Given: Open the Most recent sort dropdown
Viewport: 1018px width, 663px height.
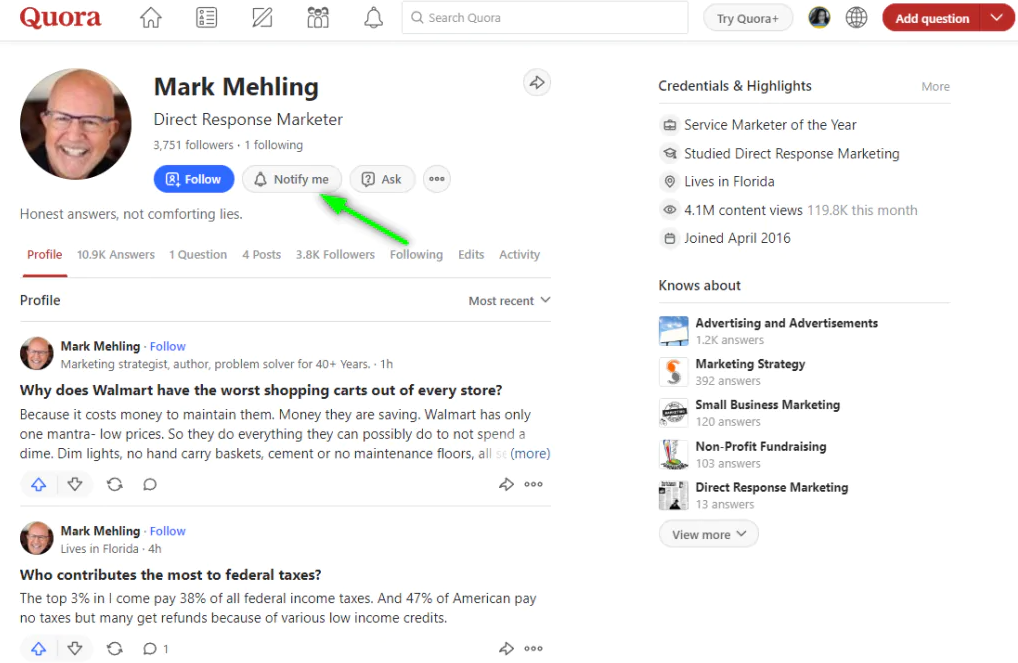Looking at the screenshot, I should pyautogui.click(x=509, y=301).
